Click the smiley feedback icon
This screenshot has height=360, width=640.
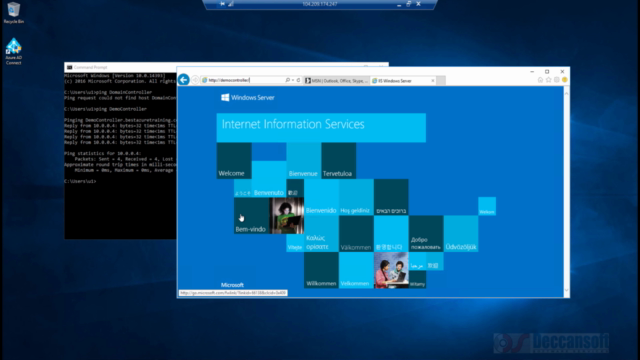pos(565,80)
